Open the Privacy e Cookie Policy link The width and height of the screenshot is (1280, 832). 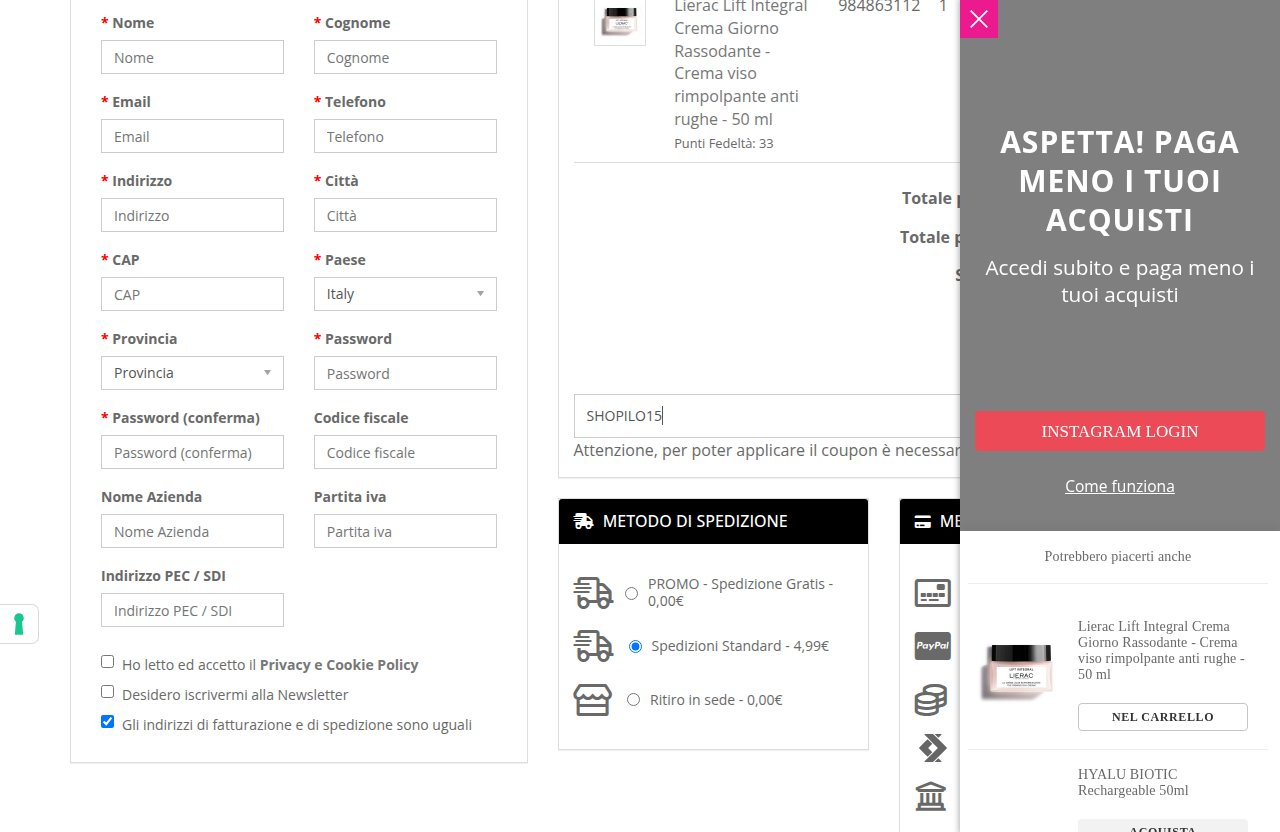click(x=339, y=665)
